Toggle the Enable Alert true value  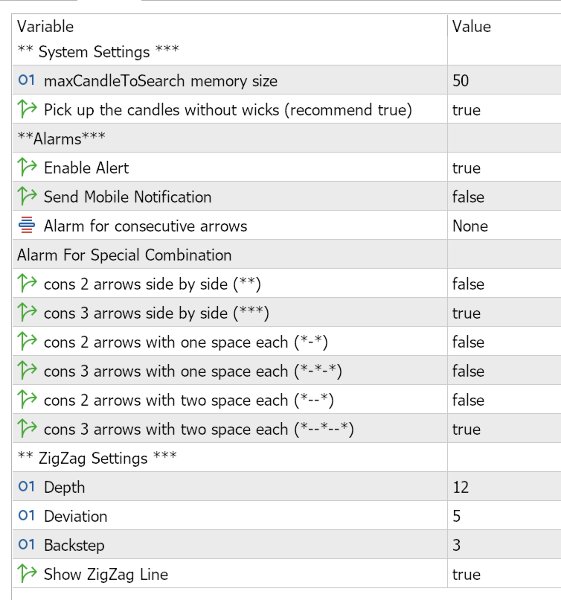504,167
